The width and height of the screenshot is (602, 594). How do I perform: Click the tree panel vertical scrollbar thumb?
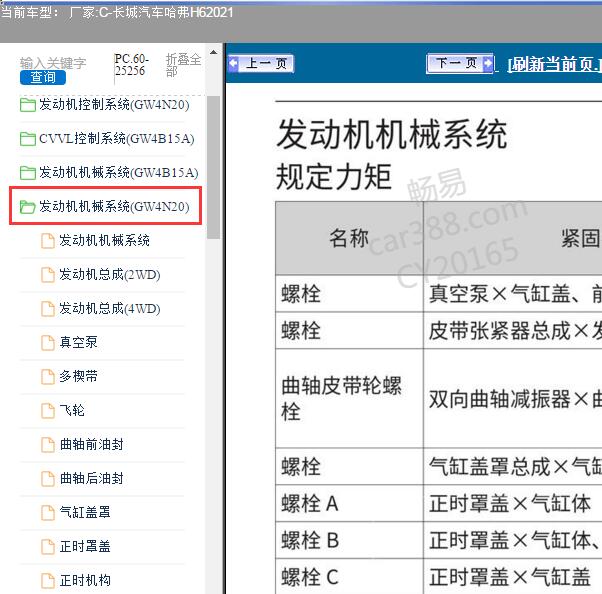click(x=213, y=167)
